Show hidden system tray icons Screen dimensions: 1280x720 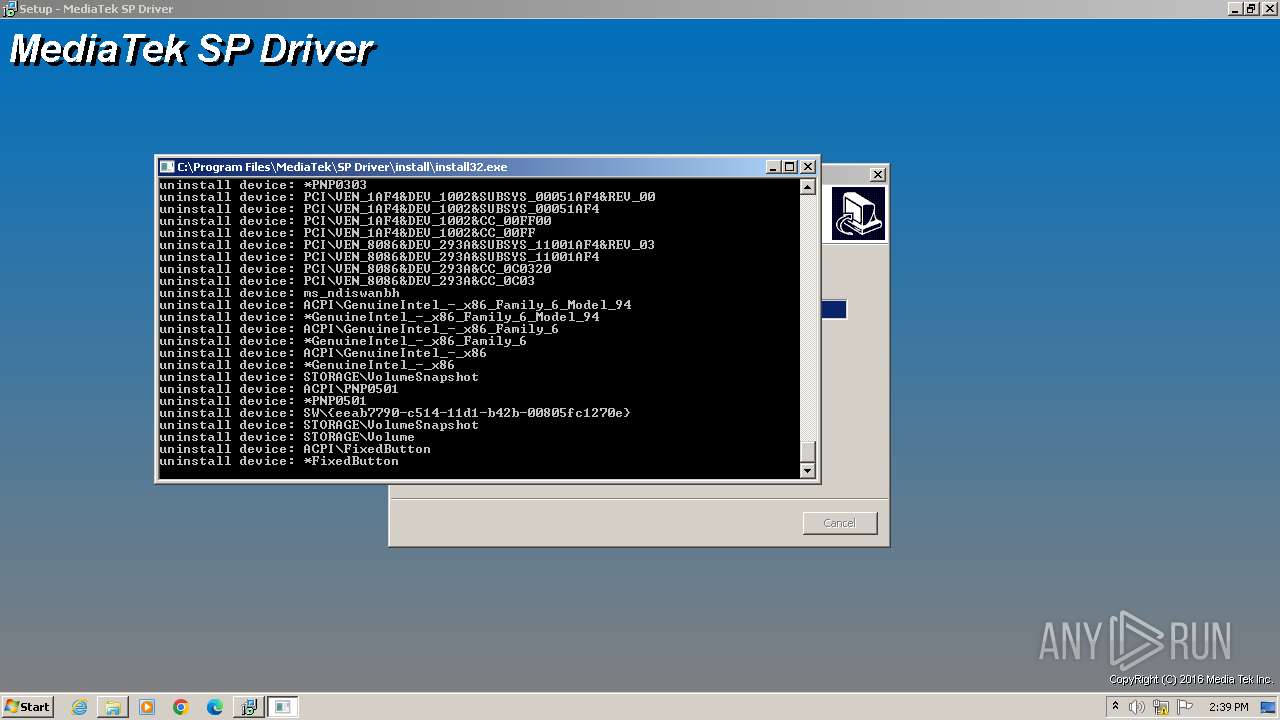1114,707
